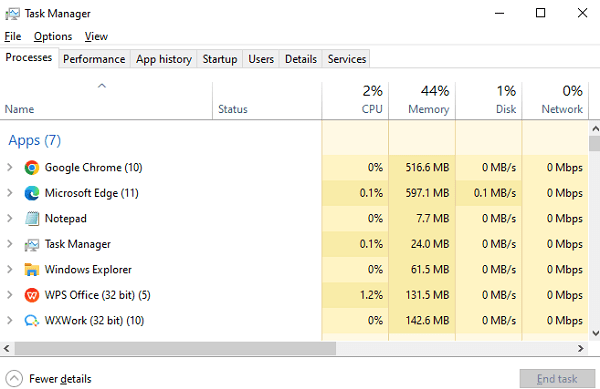Screen dimensions: 600x389
Task: Expand the Task Manager process entry
Action: pyautogui.click(x=10, y=244)
